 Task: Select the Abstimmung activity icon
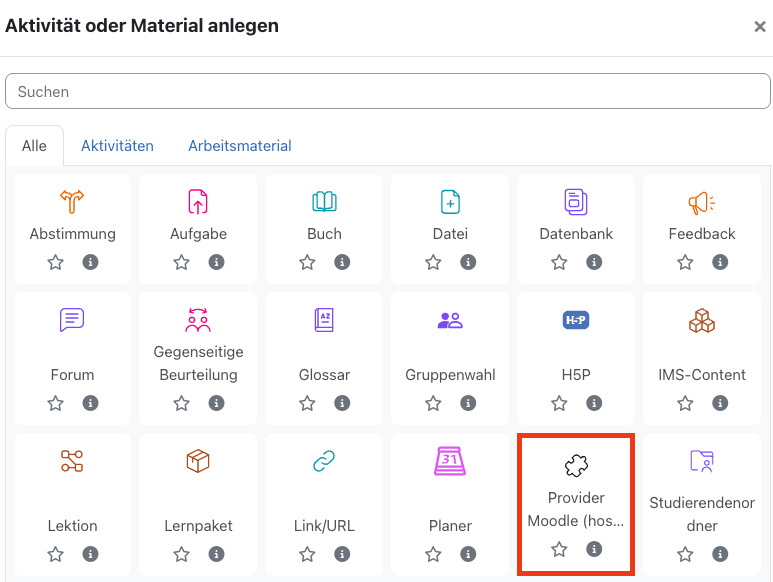point(72,202)
